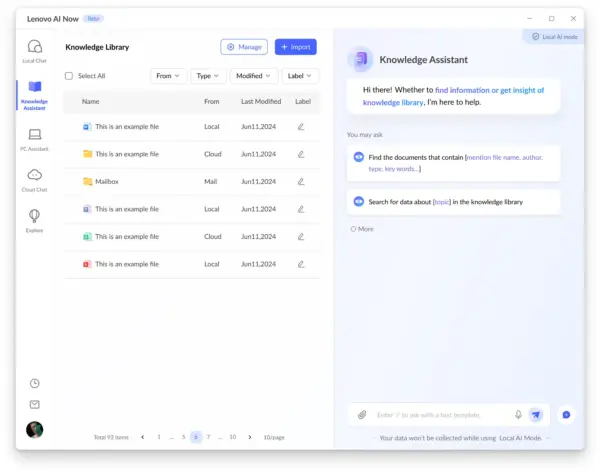Click the Import button
The image size is (600, 473).
[296, 47]
